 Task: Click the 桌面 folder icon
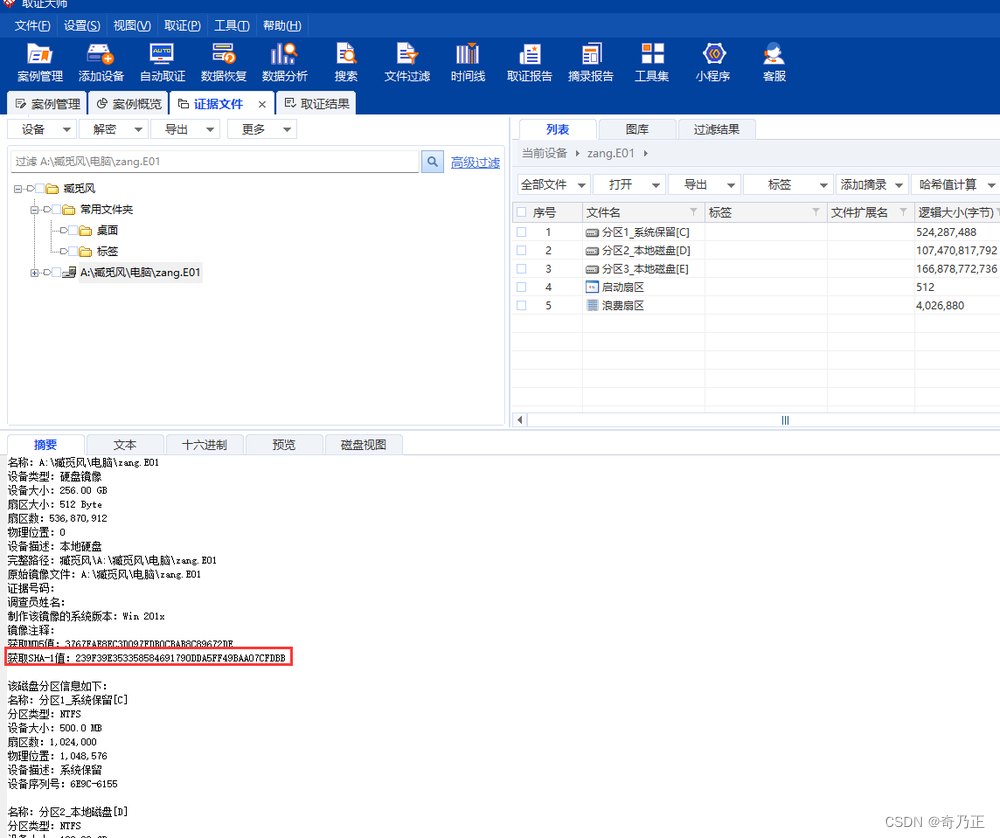coord(85,231)
